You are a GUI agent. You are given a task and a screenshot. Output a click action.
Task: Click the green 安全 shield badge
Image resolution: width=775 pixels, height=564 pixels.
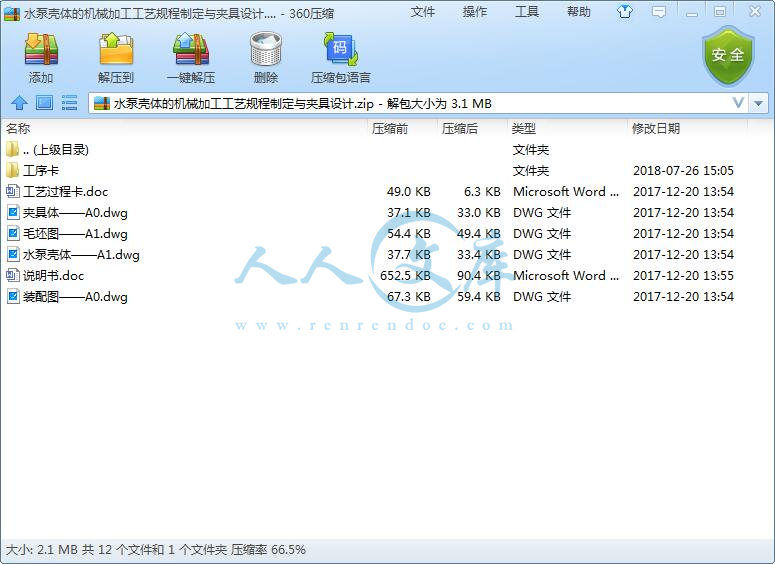728,56
